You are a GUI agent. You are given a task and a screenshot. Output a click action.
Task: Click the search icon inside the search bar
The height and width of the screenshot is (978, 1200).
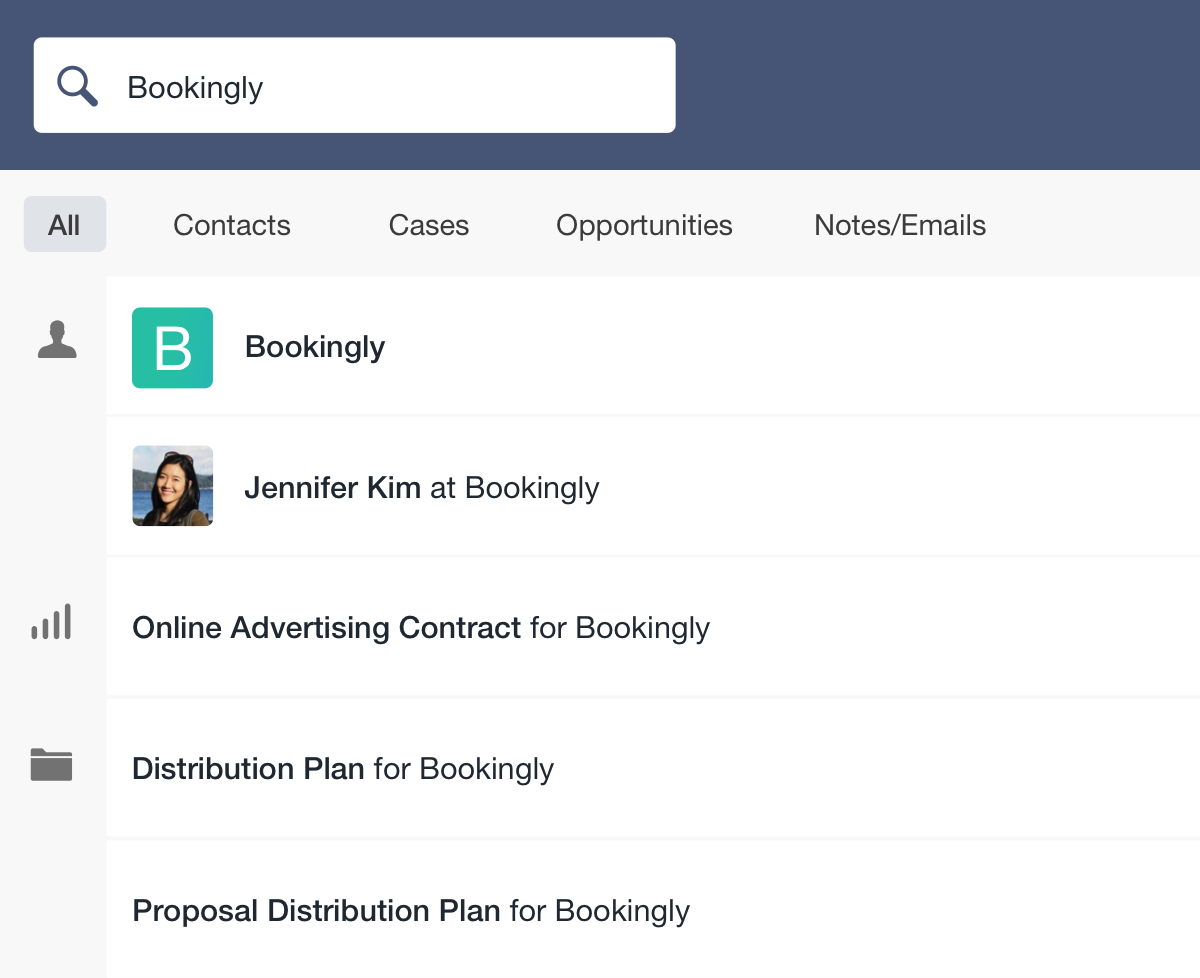tap(77, 85)
